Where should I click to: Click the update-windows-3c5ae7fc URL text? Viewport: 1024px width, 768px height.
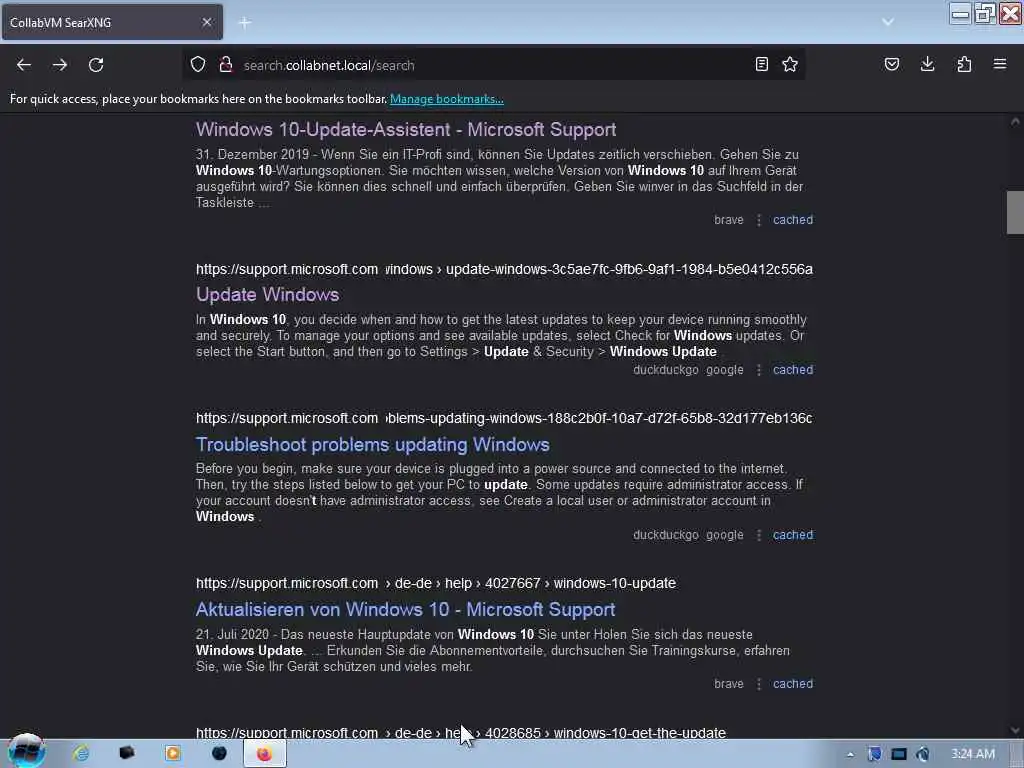(x=629, y=269)
